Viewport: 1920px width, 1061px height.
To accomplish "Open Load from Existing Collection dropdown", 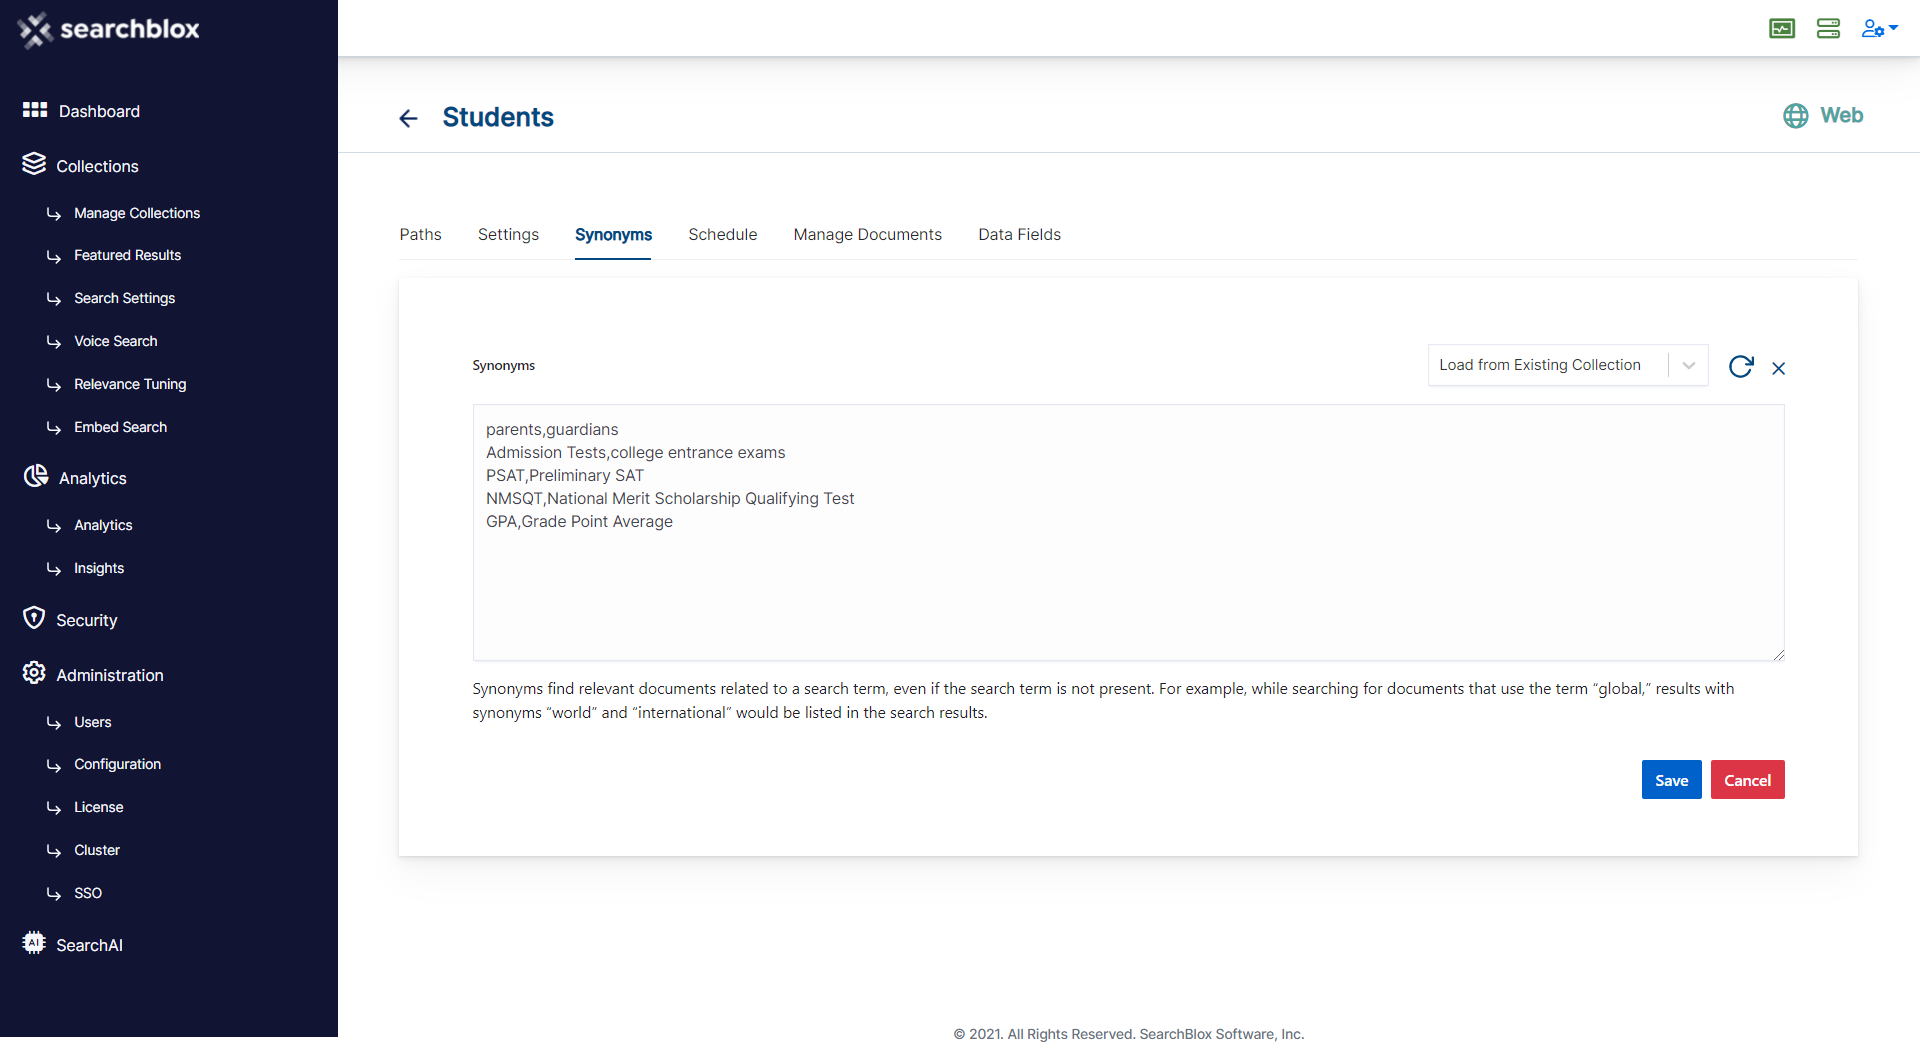I will tap(1567, 365).
